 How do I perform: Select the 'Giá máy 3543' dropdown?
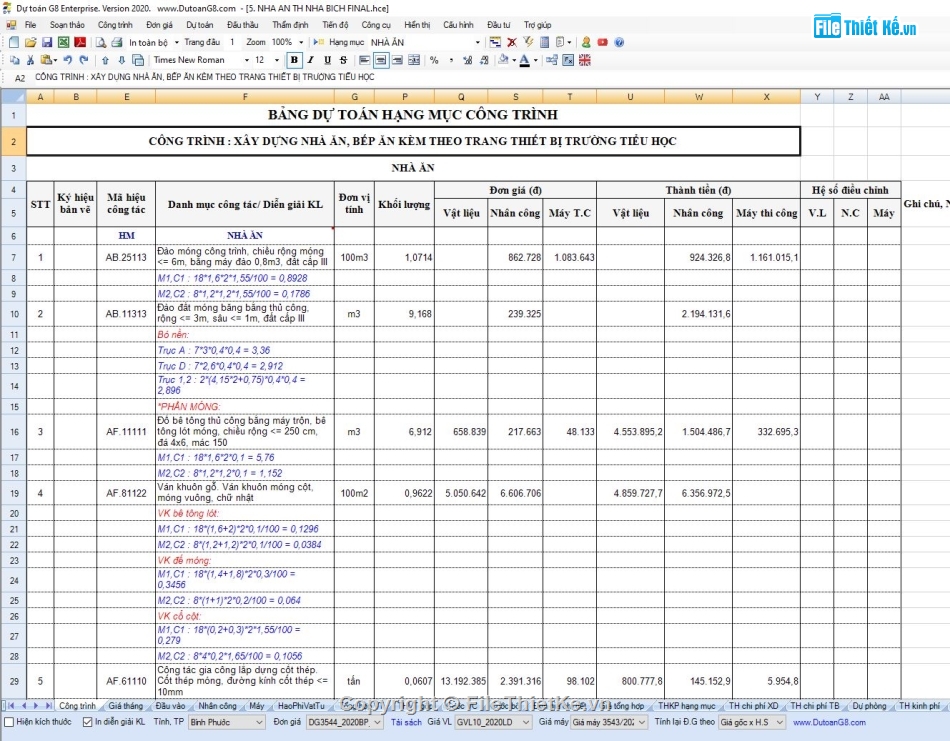point(610,722)
